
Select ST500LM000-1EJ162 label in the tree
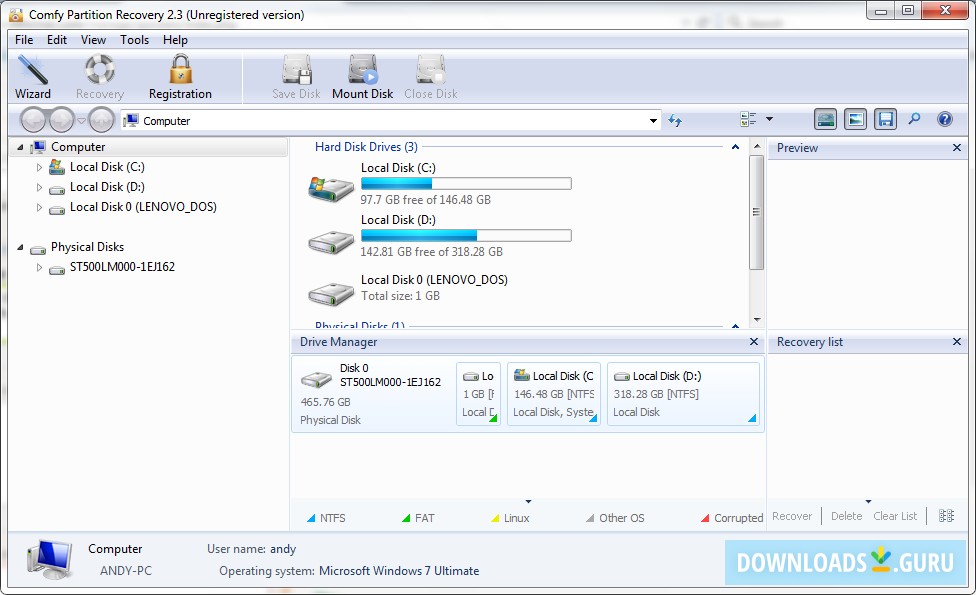tap(122, 268)
